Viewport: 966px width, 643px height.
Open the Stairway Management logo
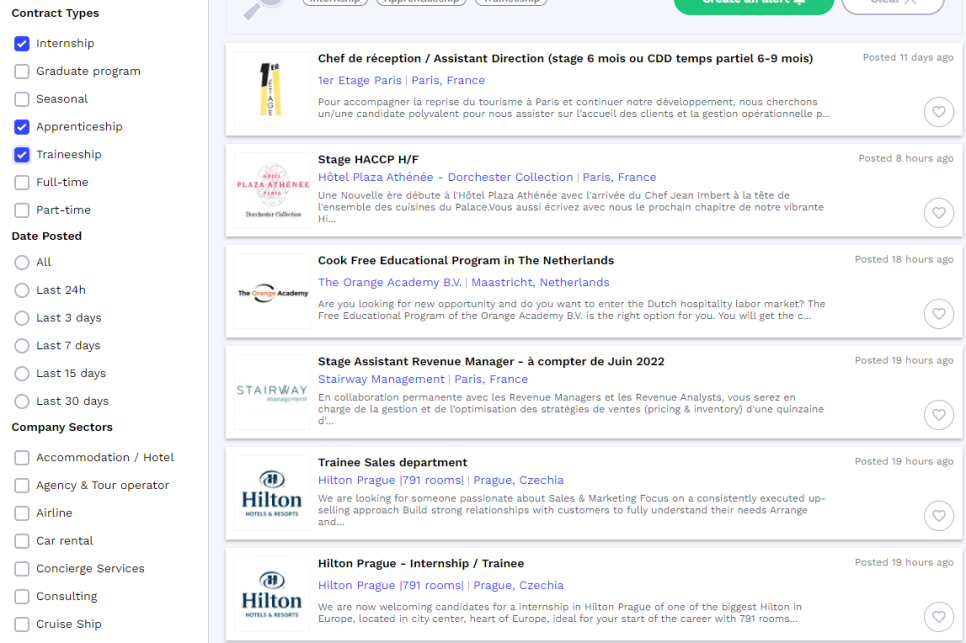click(272, 392)
